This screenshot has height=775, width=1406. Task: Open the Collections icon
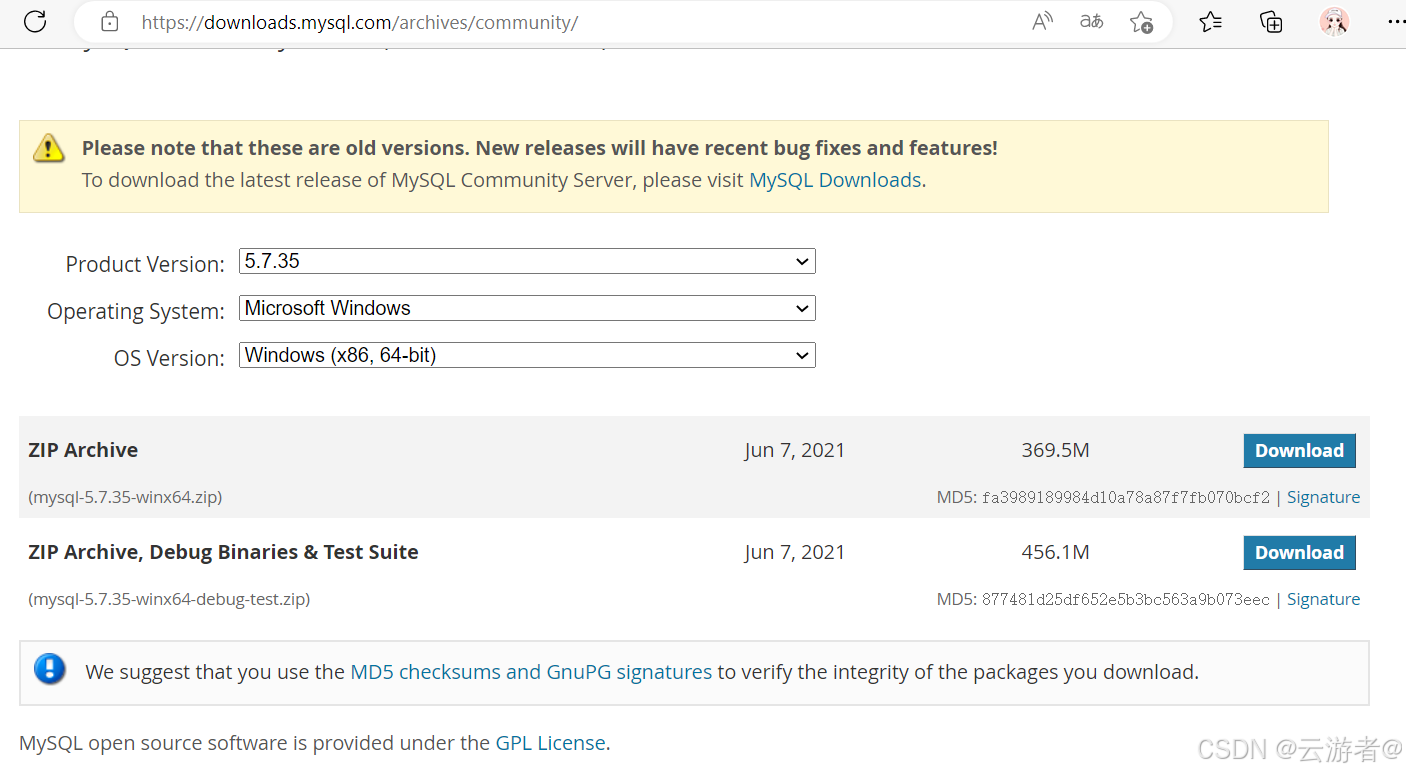(x=1271, y=21)
